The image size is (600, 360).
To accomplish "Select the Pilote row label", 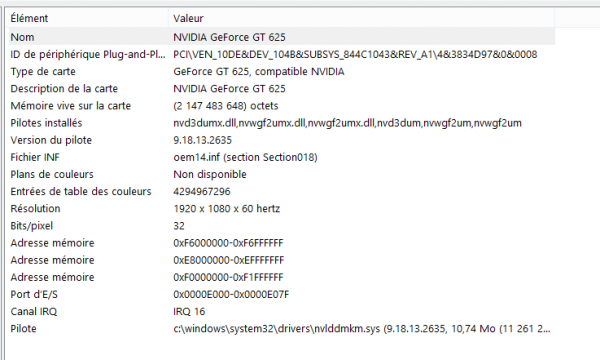I will click(x=23, y=329).
